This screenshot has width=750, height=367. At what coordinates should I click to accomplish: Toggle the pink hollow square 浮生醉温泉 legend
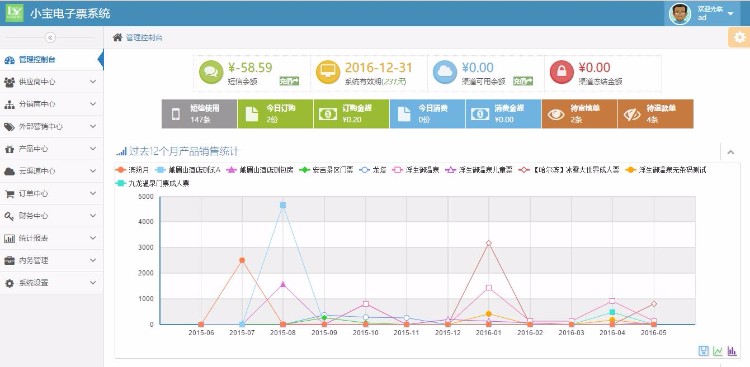(x=416, y=169)
